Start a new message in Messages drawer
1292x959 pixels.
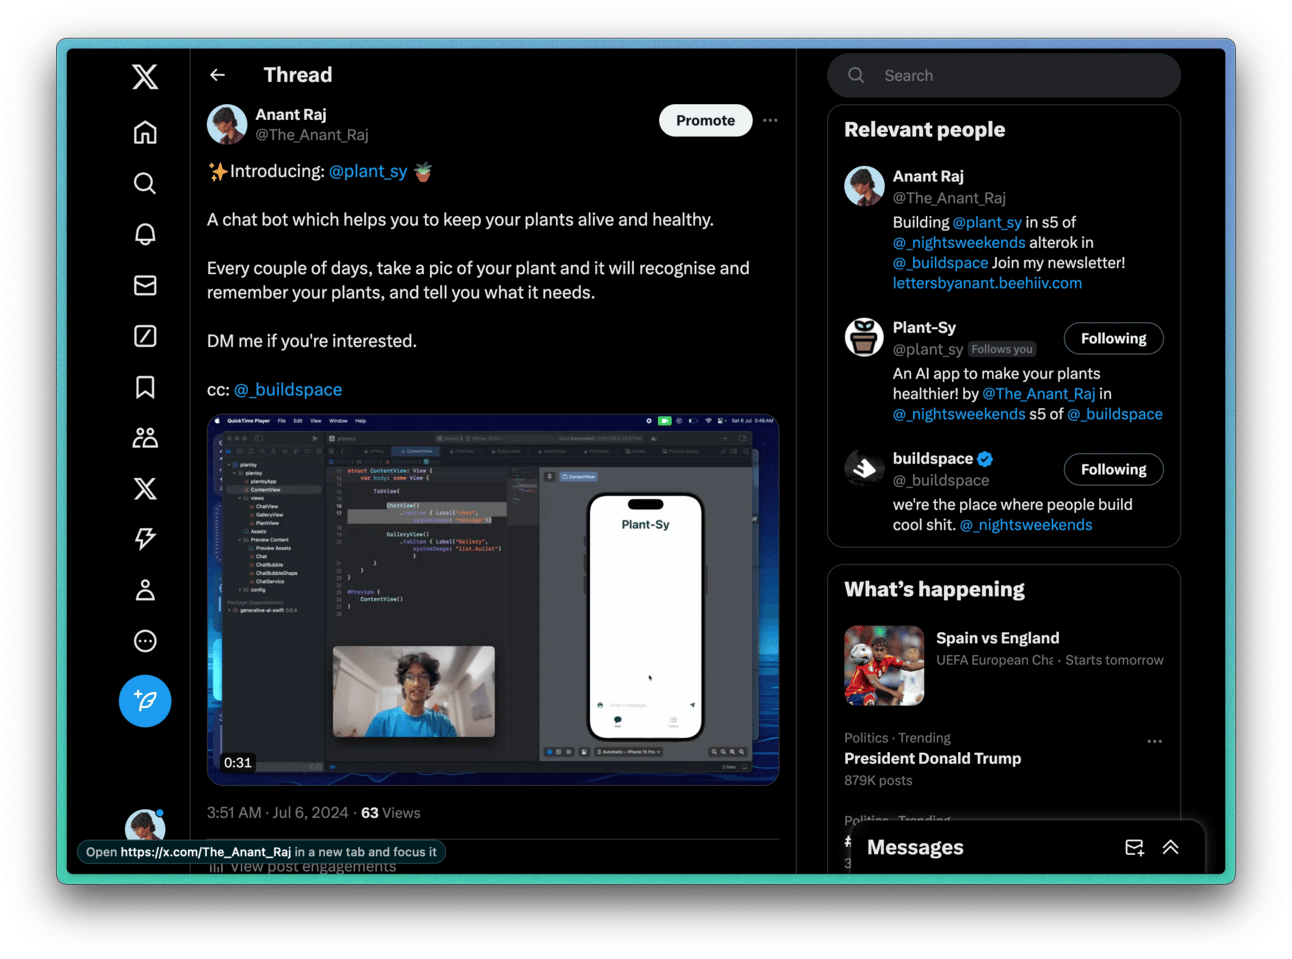(1134, 847)
